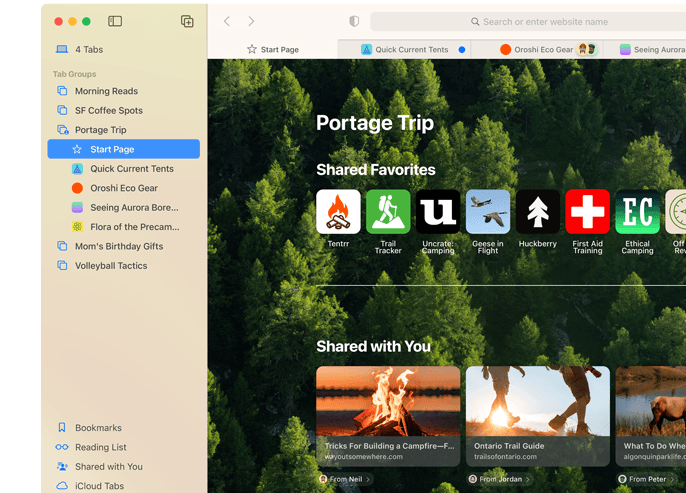686x493 pixels.
Task: Open the Trail Tracker favorite icon
Action: click(x=388, y=212)
